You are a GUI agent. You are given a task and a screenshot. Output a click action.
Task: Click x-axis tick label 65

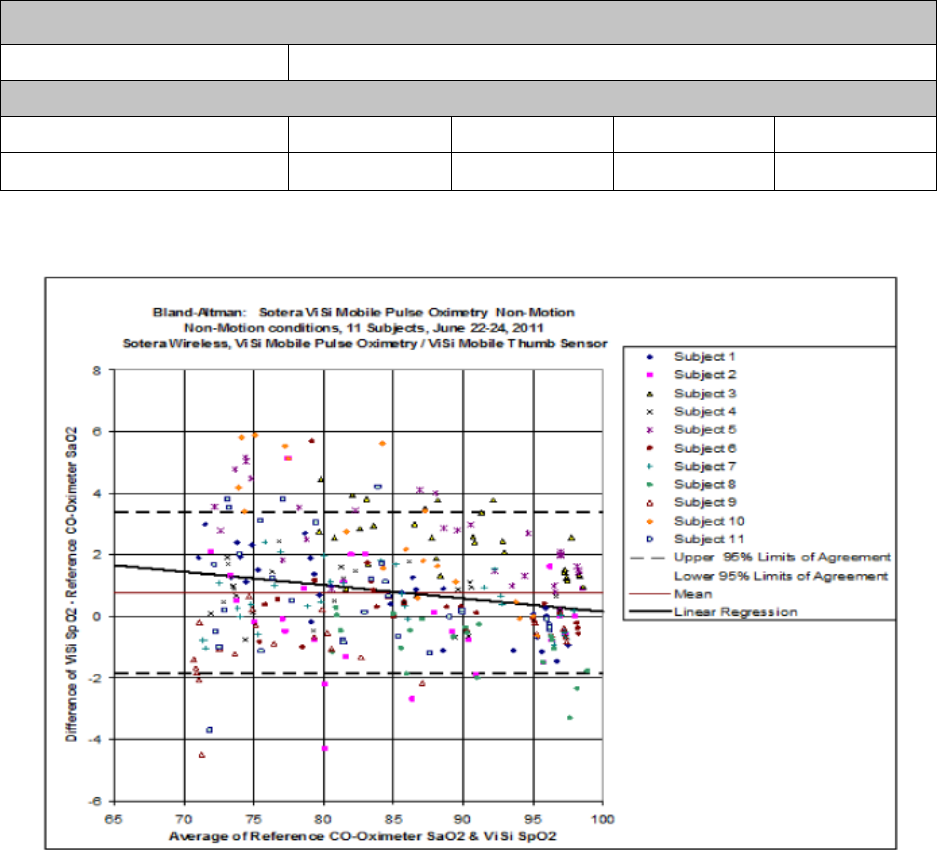[114, 819]
